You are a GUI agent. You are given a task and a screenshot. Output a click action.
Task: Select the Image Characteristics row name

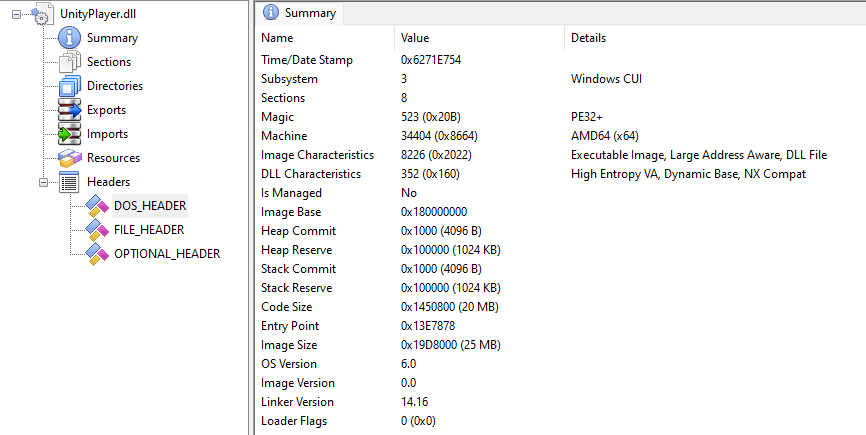pyautogui.click(x=318, y=155)
